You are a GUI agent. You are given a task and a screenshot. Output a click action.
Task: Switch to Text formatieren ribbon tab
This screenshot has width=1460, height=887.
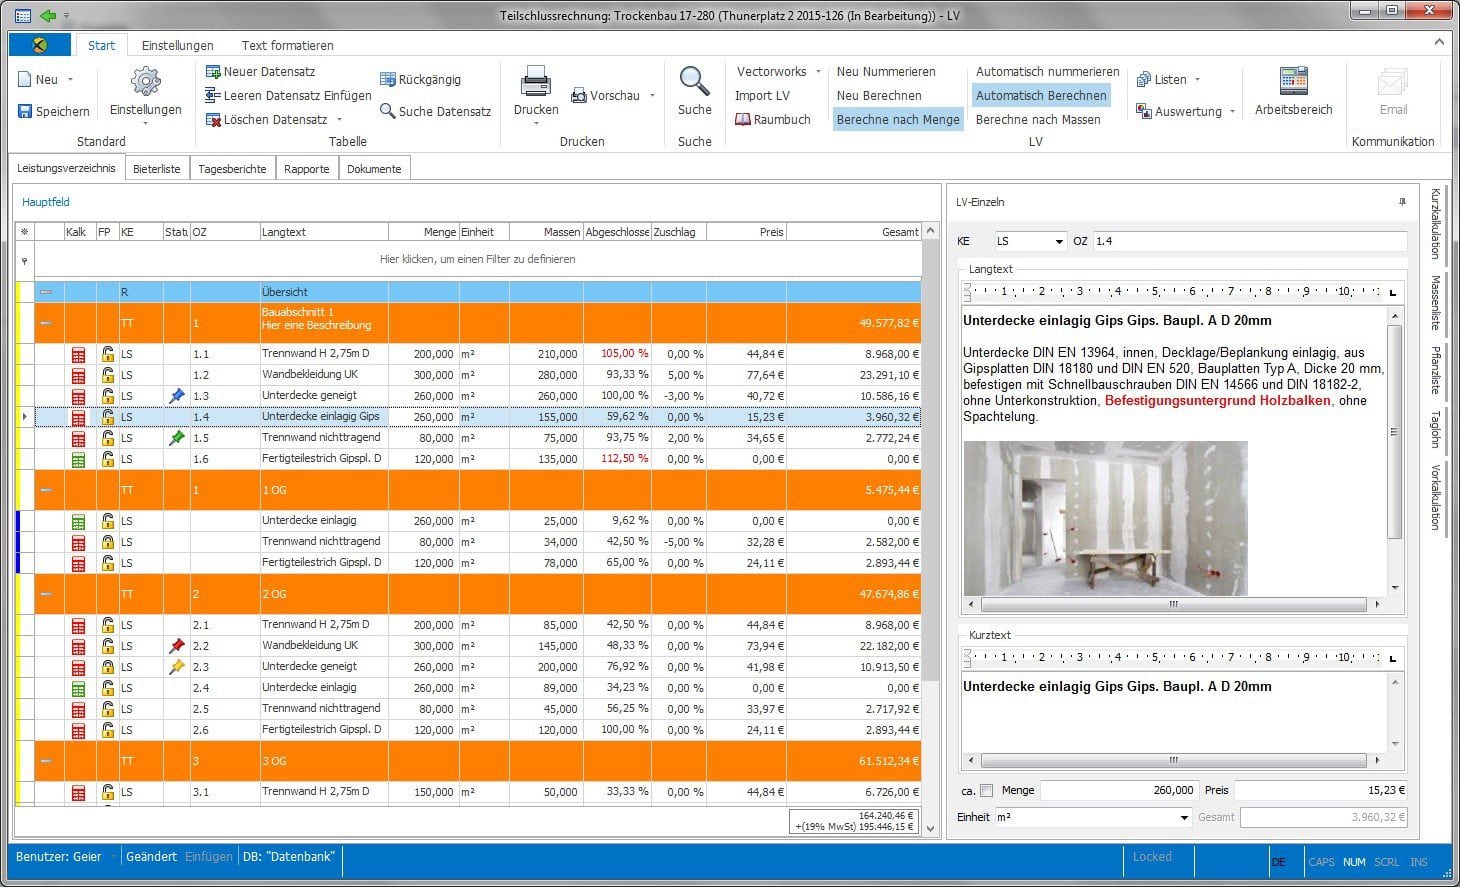pyautogui.click(x=287, y=45)
